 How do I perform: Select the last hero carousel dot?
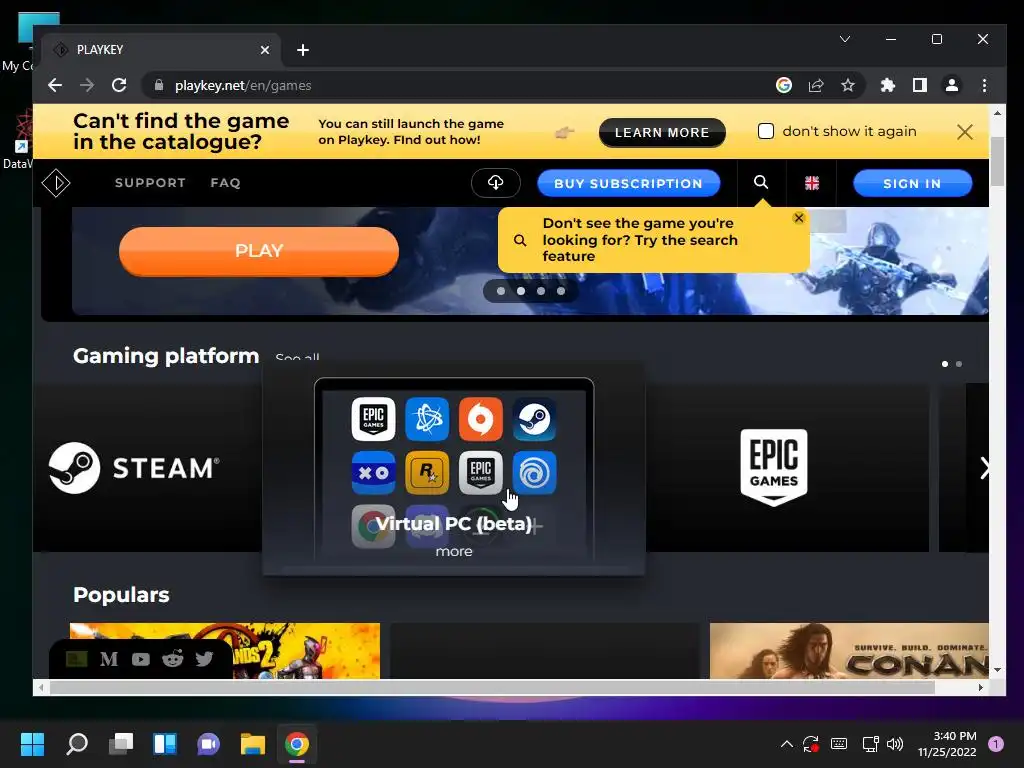tap(561, 291)
